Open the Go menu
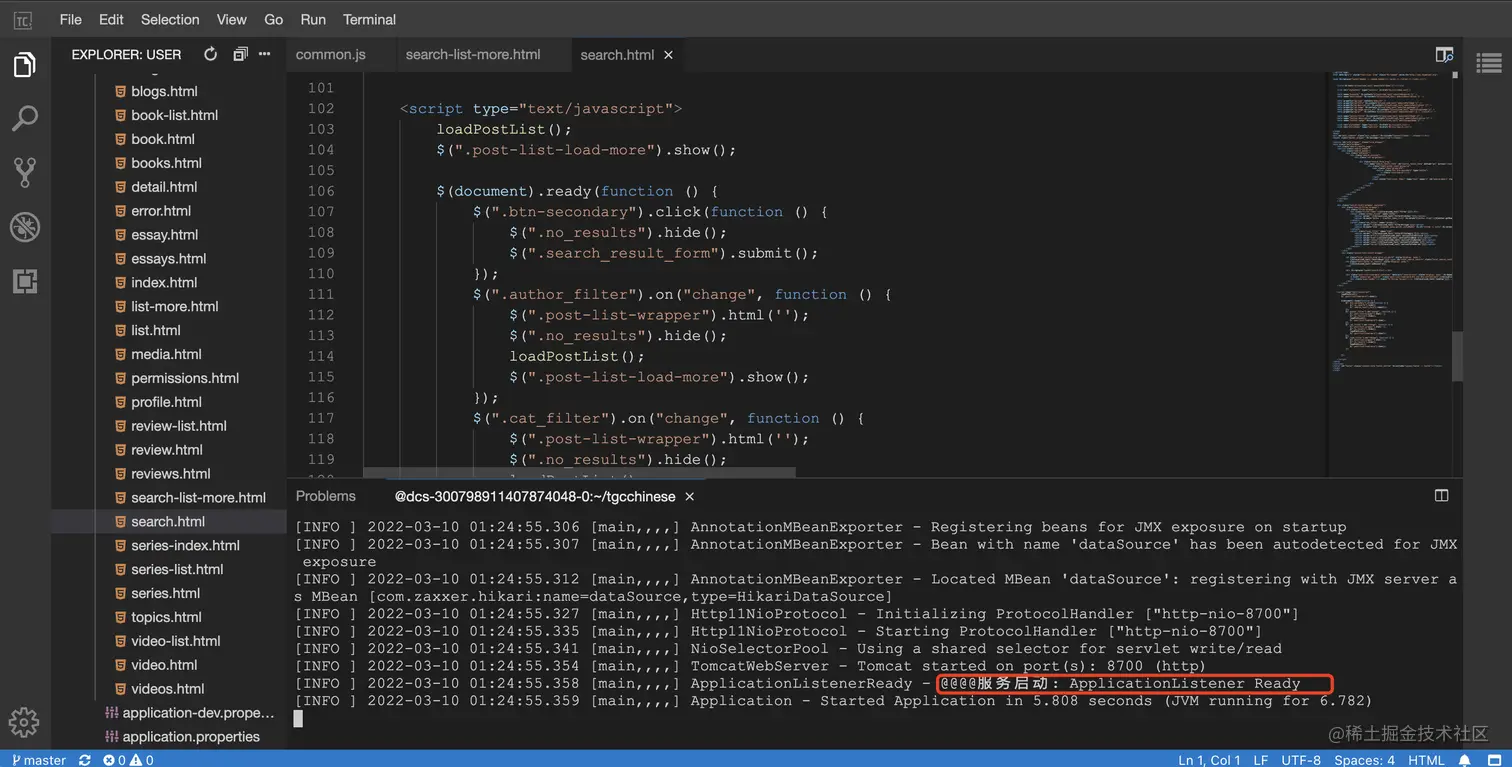This screenshot has height=767, width=1512. (274, 19)
